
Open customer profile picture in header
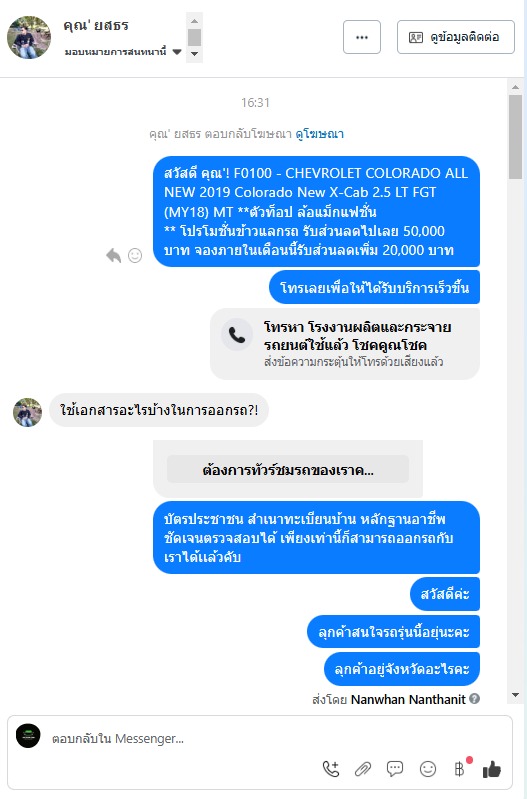coord(29,37)
